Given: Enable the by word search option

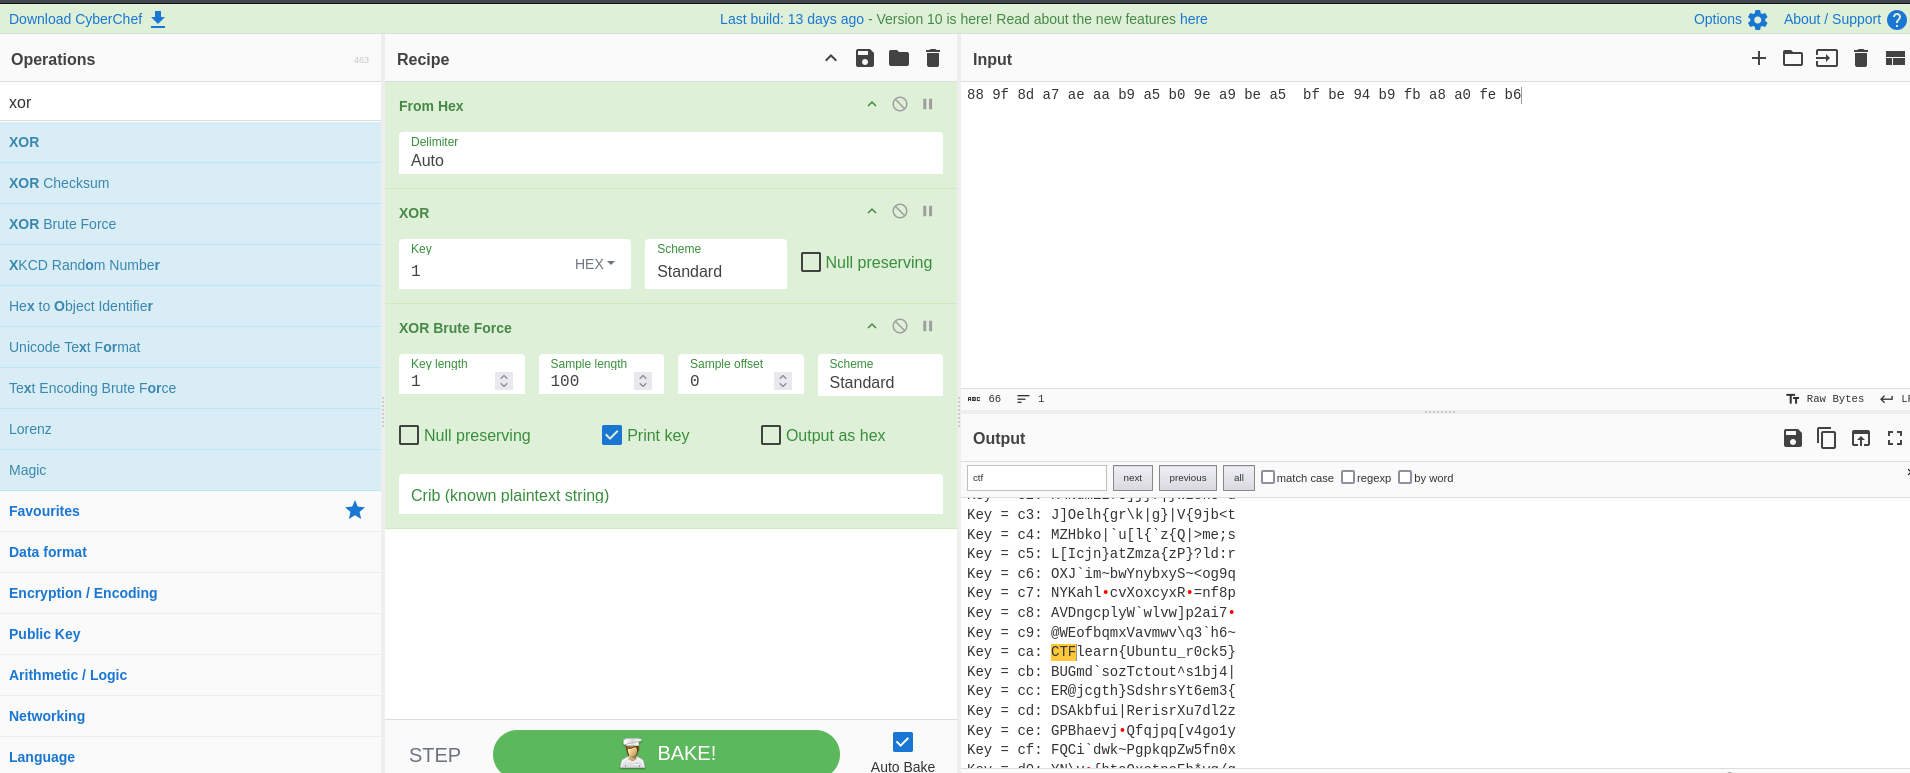Looking at the screenshot, I should [1405, 477].
